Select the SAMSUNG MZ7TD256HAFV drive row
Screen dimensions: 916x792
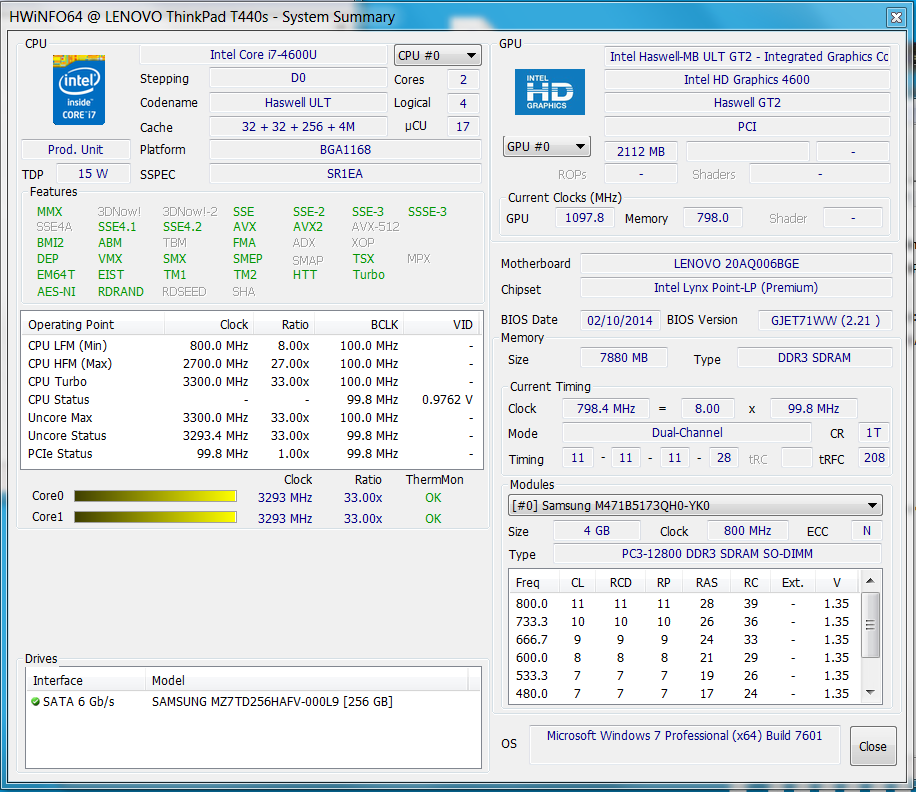coord(253,701)
